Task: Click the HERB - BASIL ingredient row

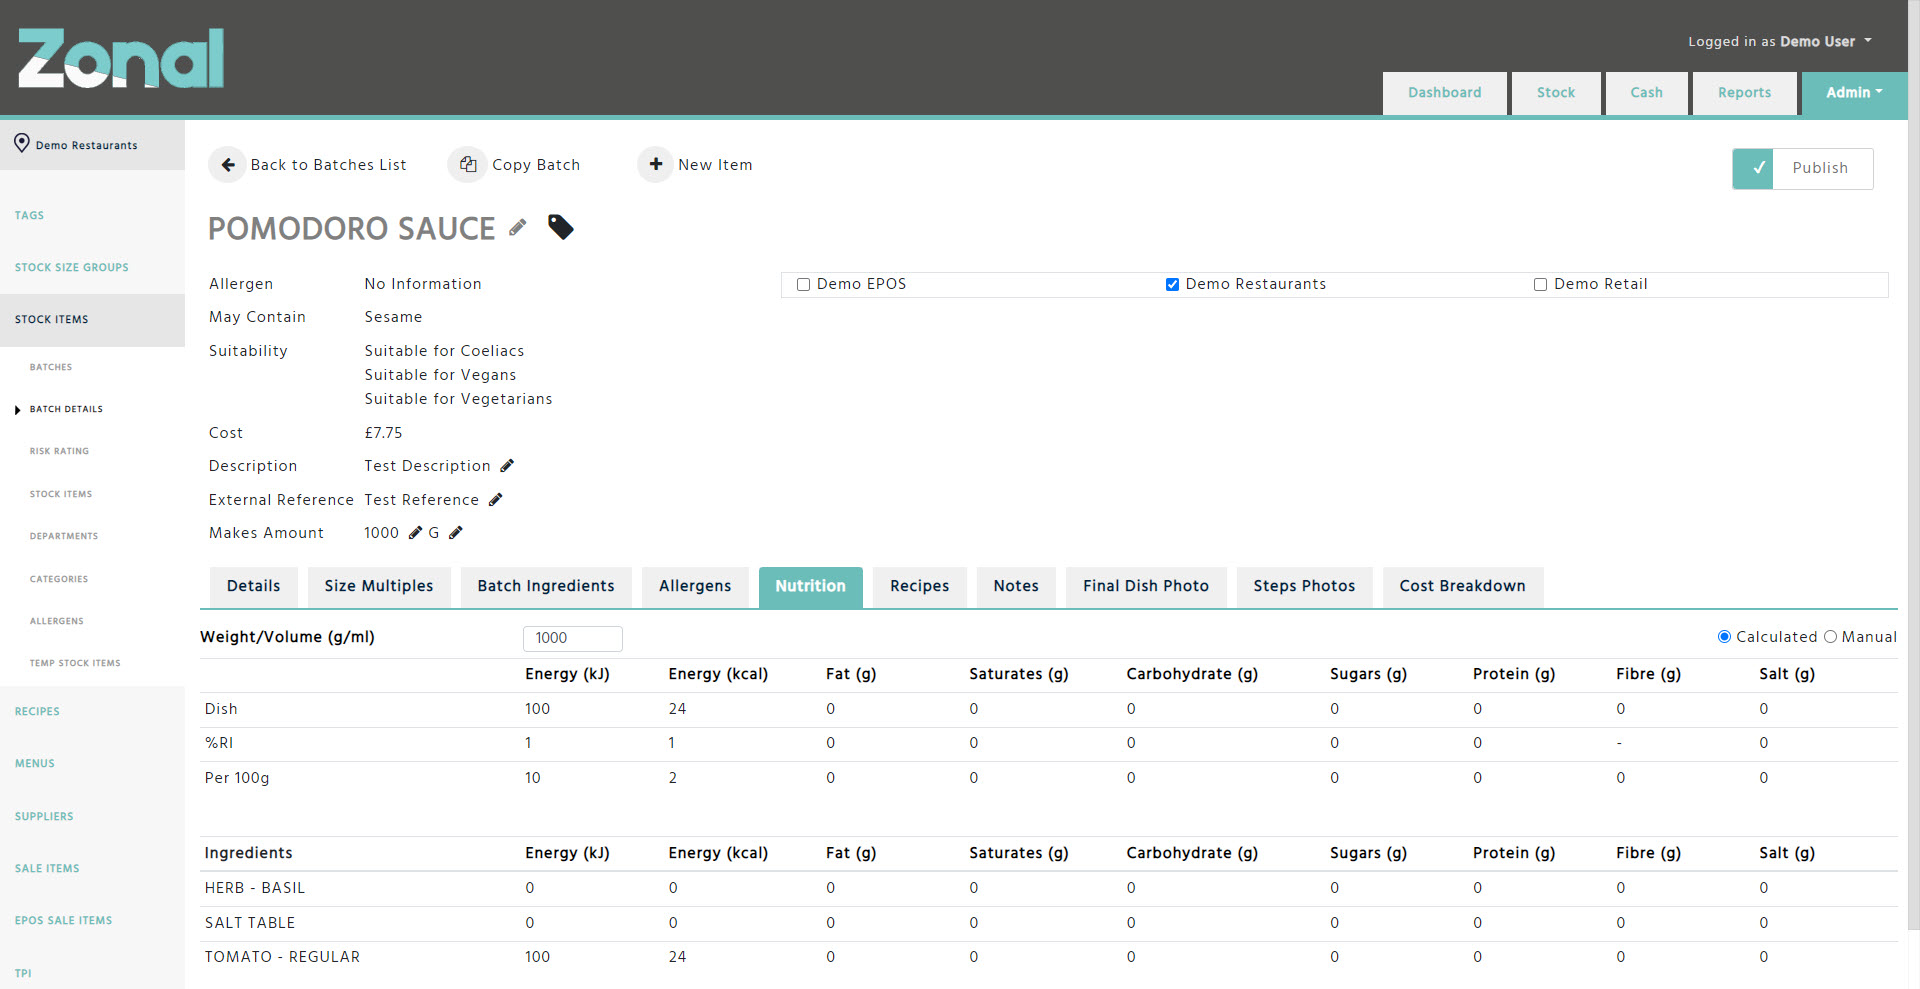Action: (1049, 888)
